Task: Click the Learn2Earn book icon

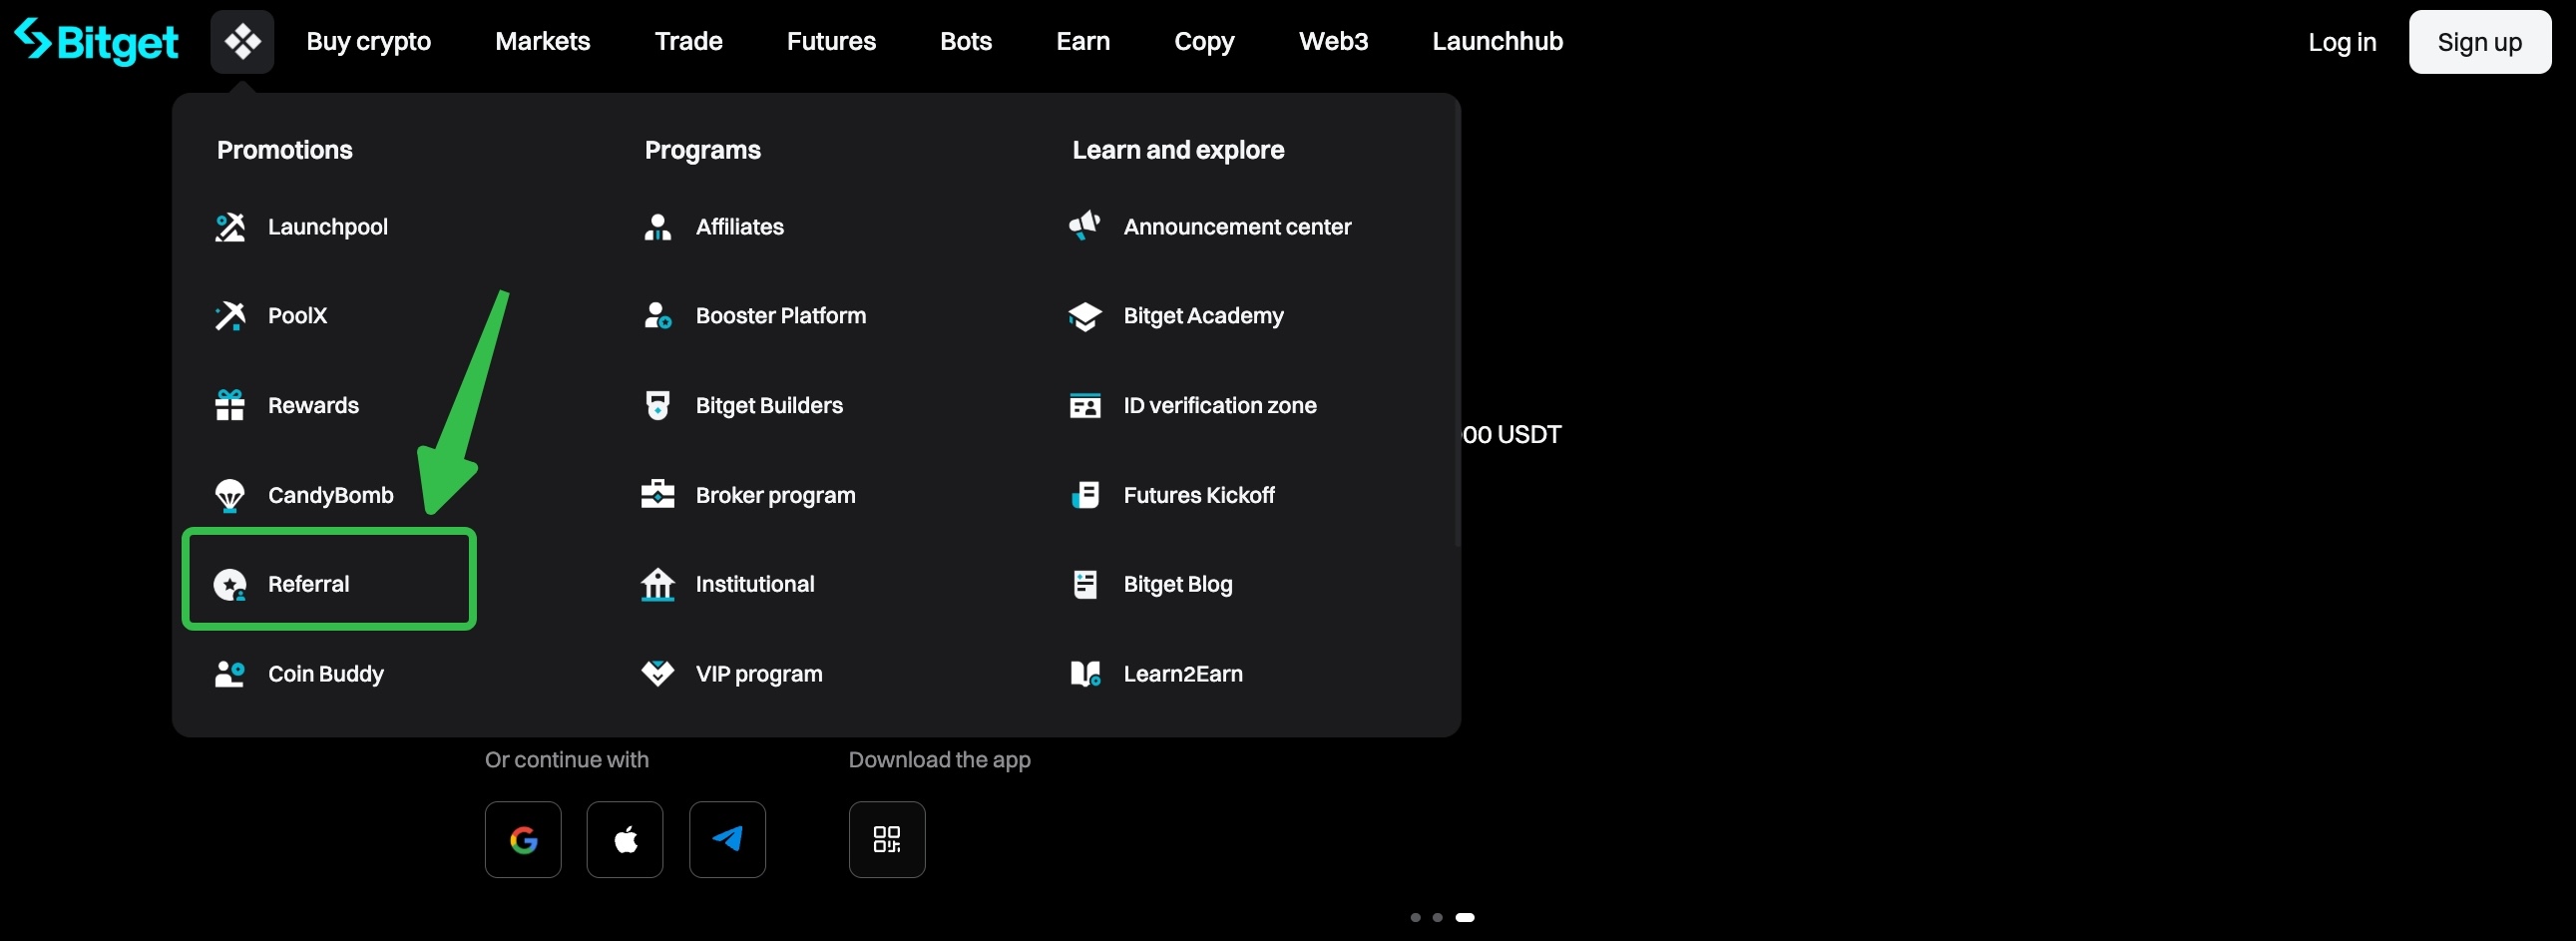Action: coord(1085,674)
